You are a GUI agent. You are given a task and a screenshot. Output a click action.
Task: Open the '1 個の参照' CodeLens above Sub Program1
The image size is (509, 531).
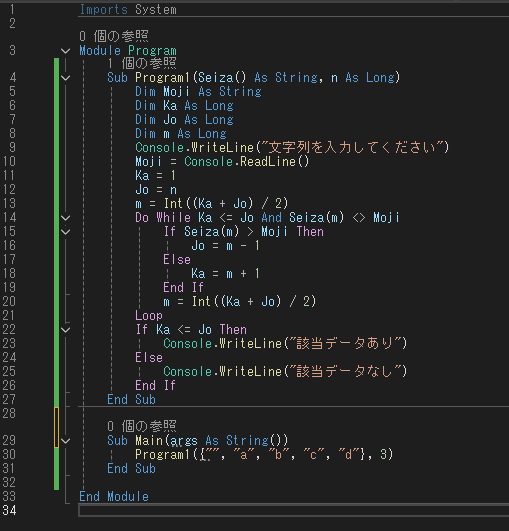[142, 63]
